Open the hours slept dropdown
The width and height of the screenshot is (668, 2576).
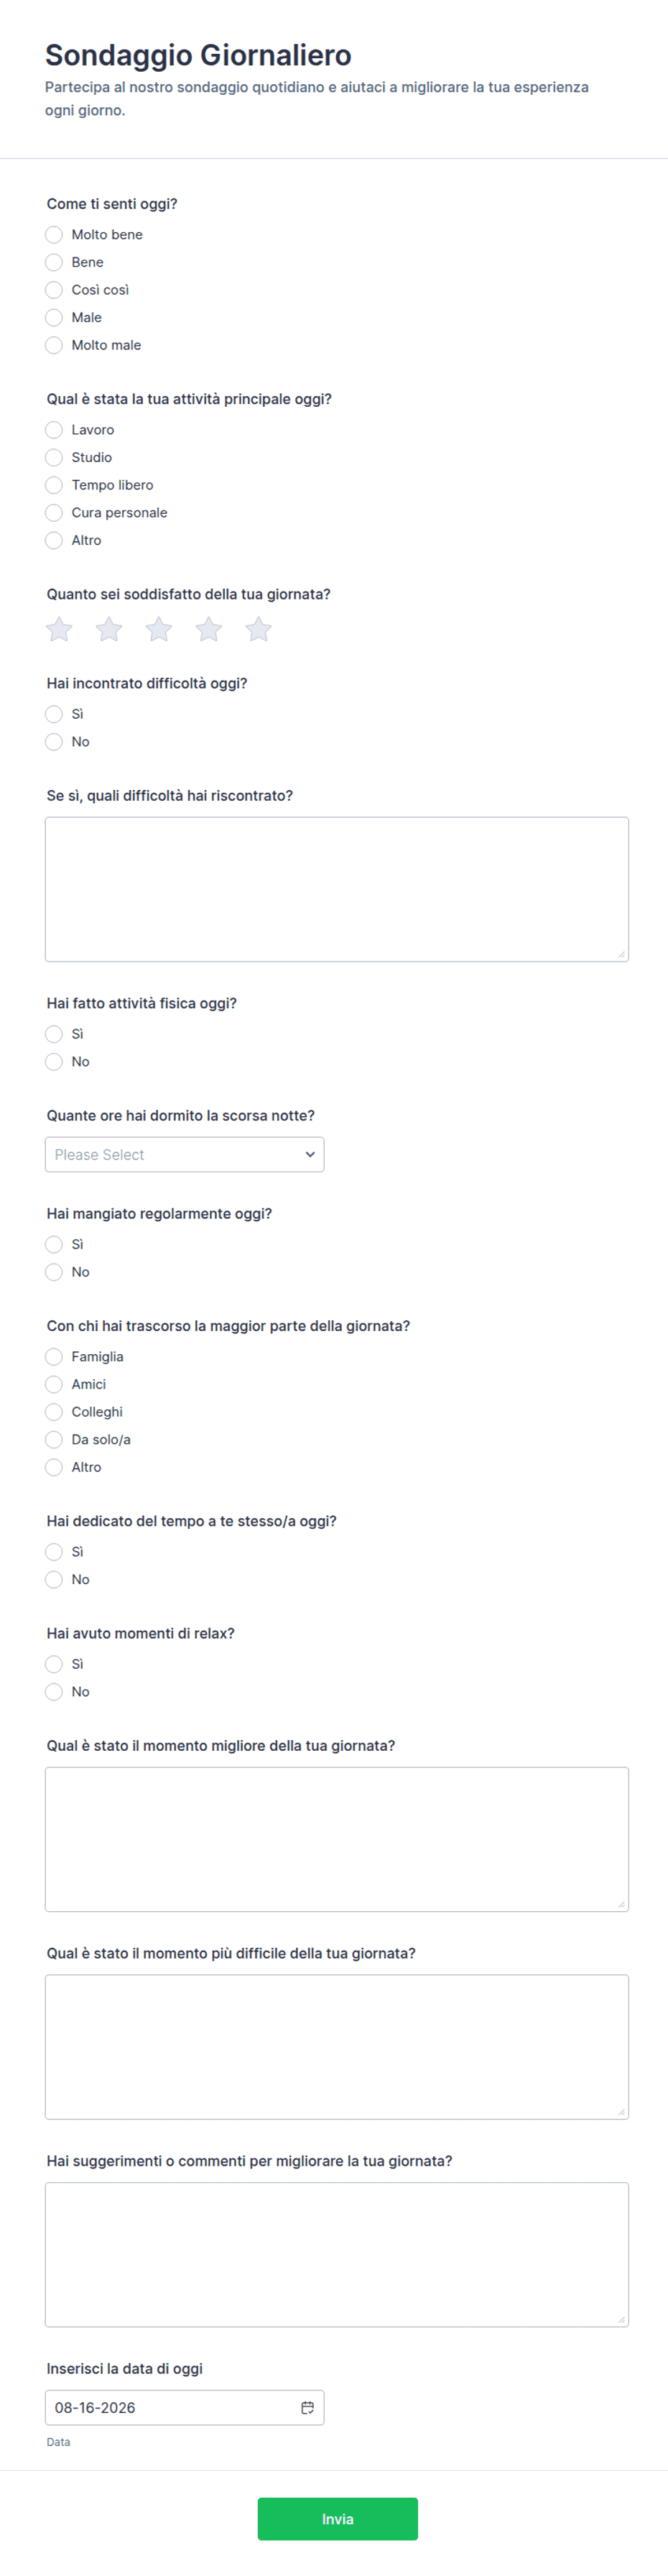[x=184, y=1154]
